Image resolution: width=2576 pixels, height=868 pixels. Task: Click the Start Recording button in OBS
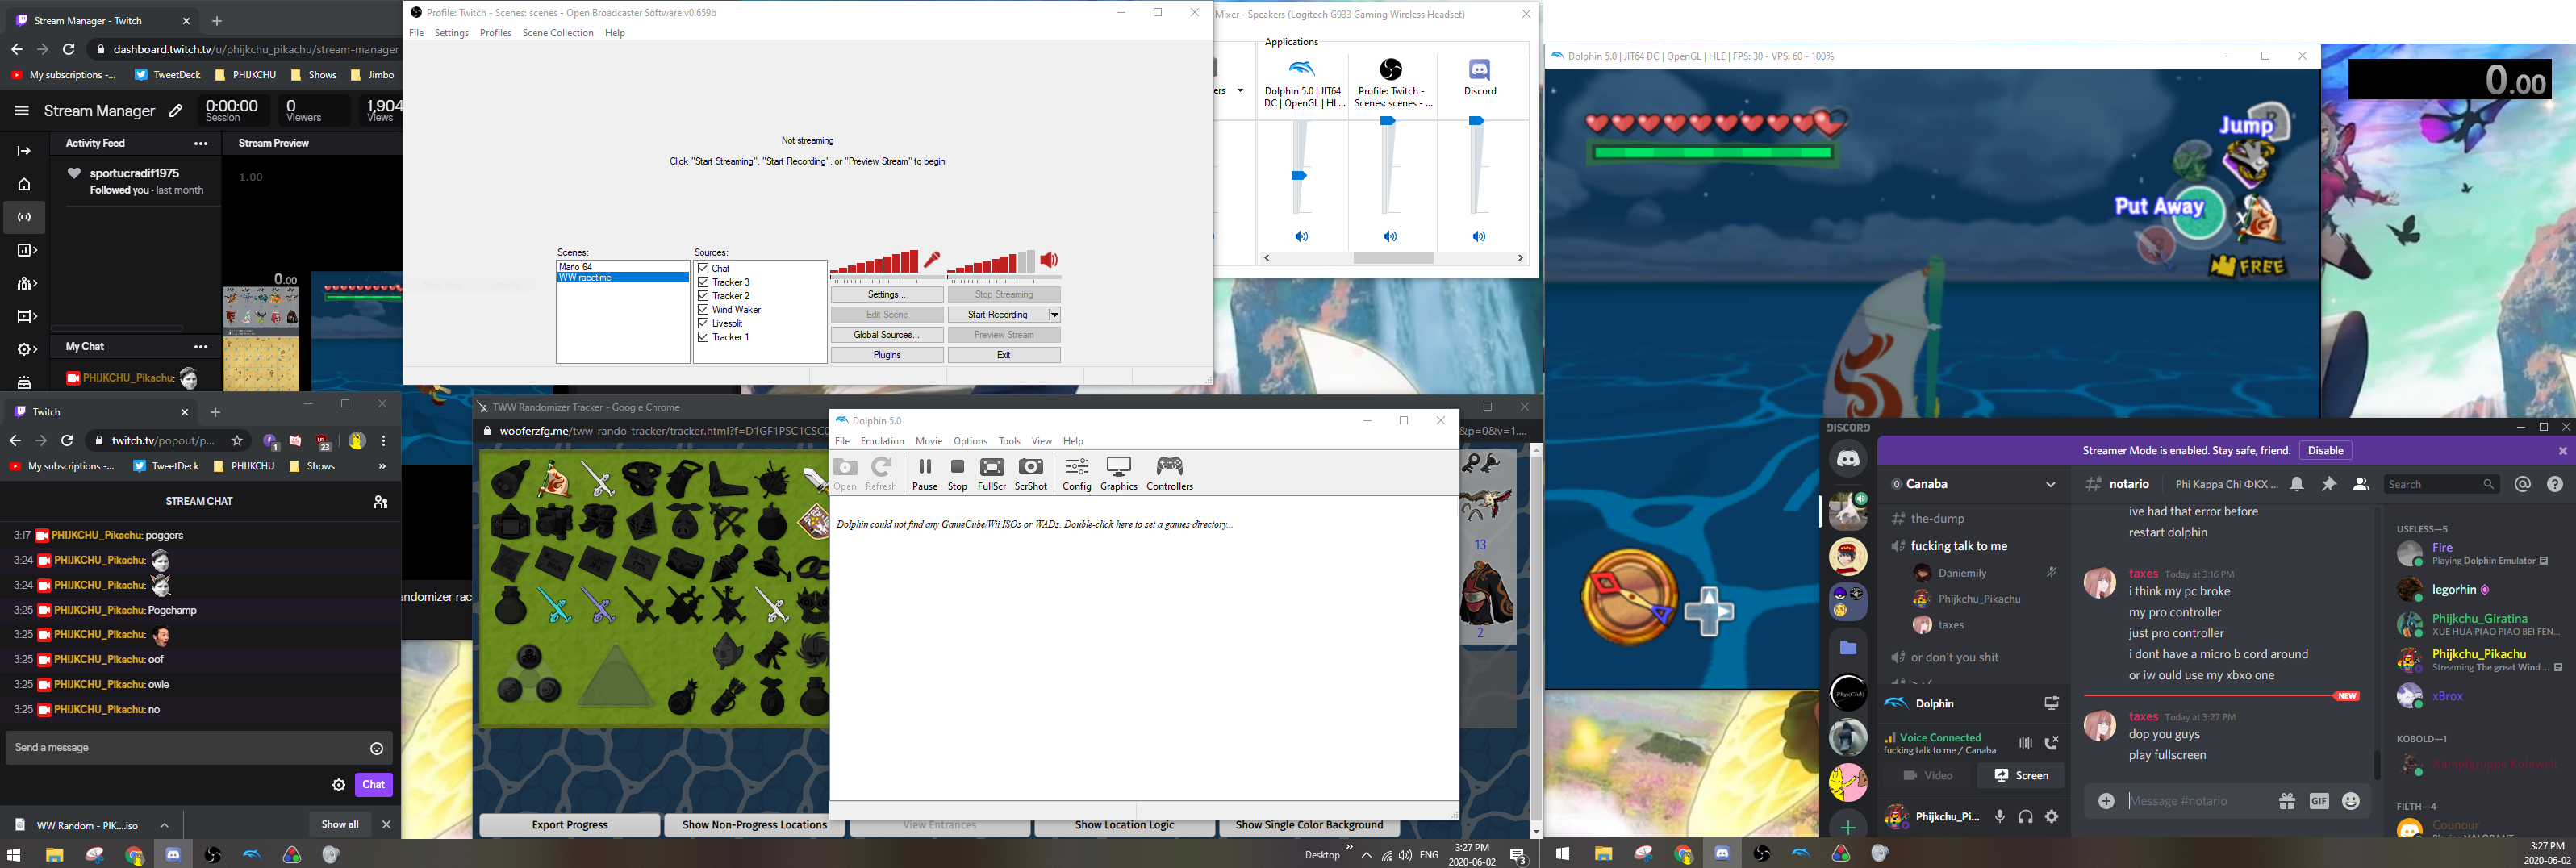(997, 315)
